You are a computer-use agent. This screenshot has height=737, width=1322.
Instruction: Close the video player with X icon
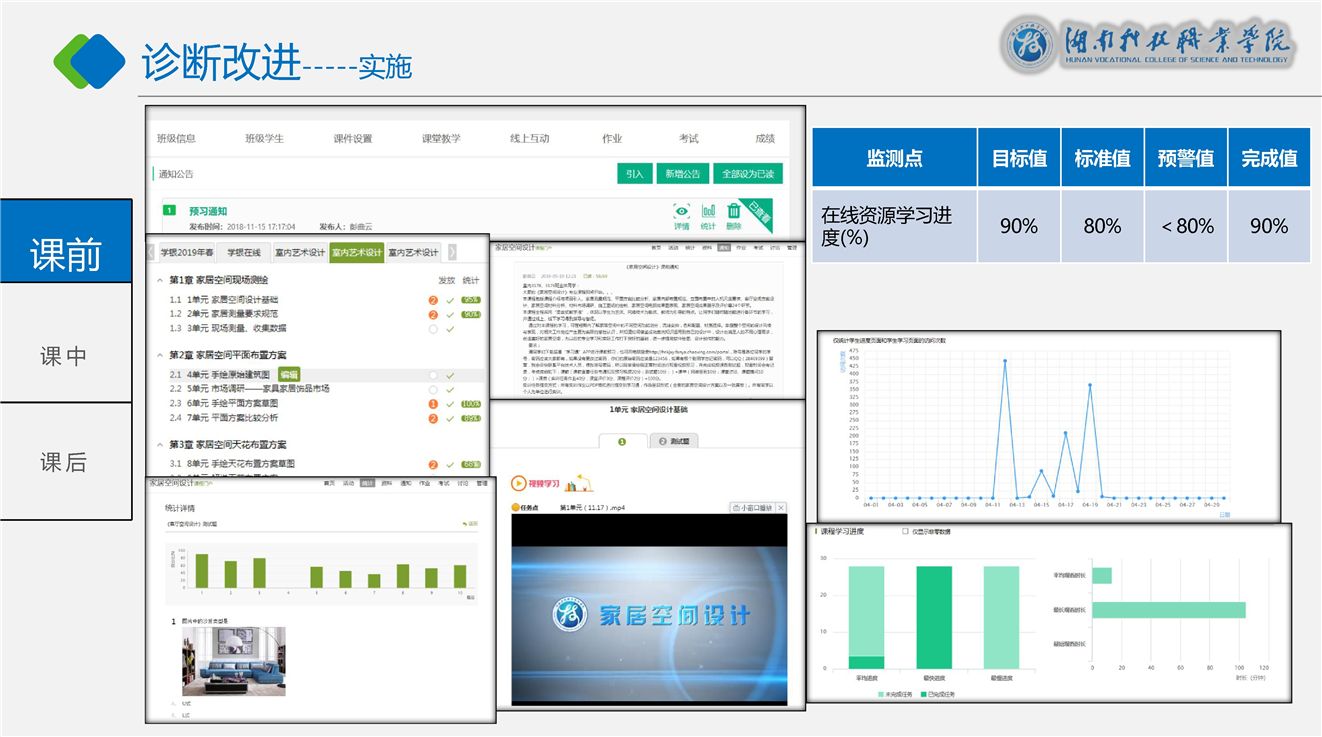781,508
